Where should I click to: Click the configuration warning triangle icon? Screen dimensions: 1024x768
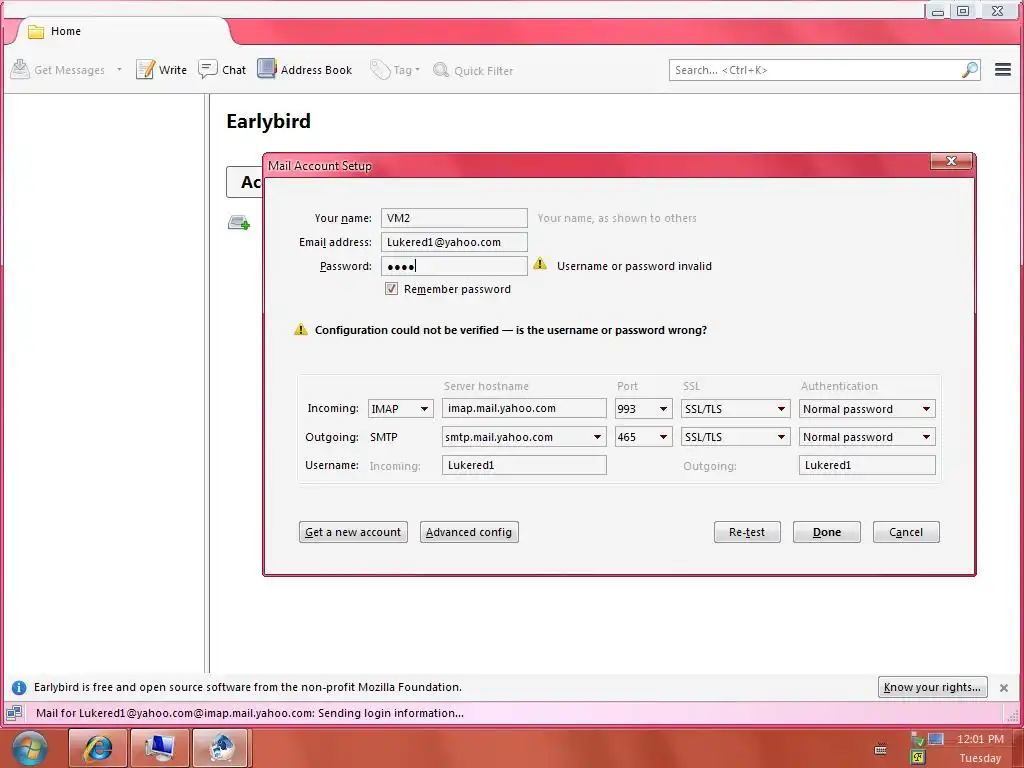300,329
